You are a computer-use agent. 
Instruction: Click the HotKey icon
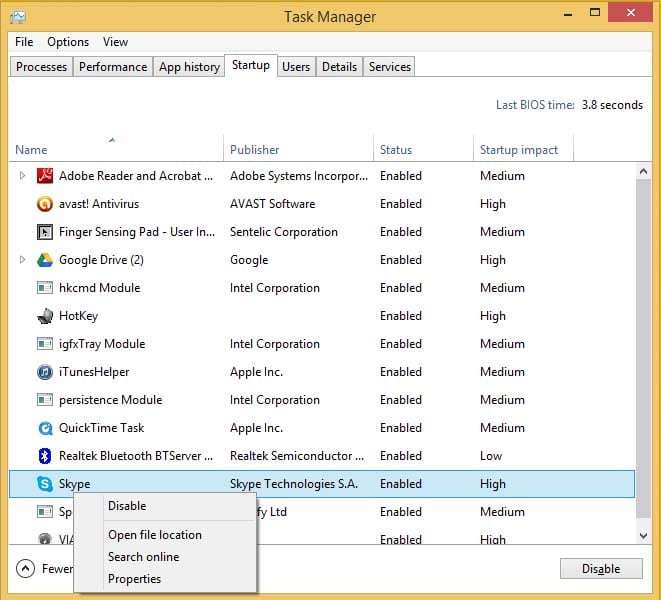click(45, 316)
